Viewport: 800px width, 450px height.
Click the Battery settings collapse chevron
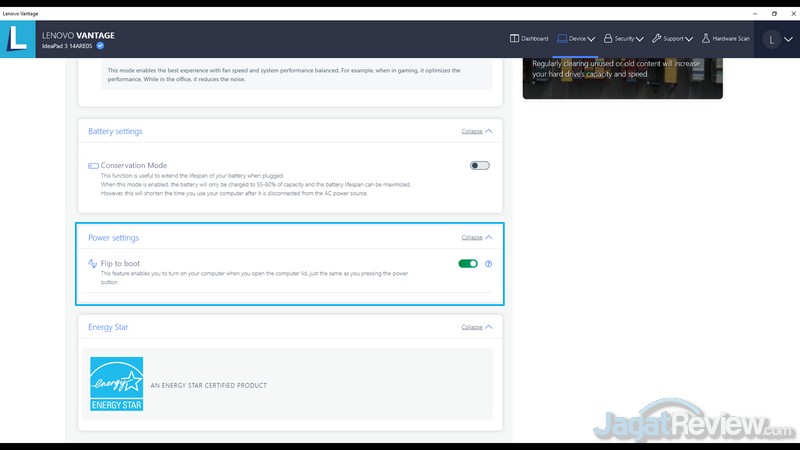click(x=489, y=131)
